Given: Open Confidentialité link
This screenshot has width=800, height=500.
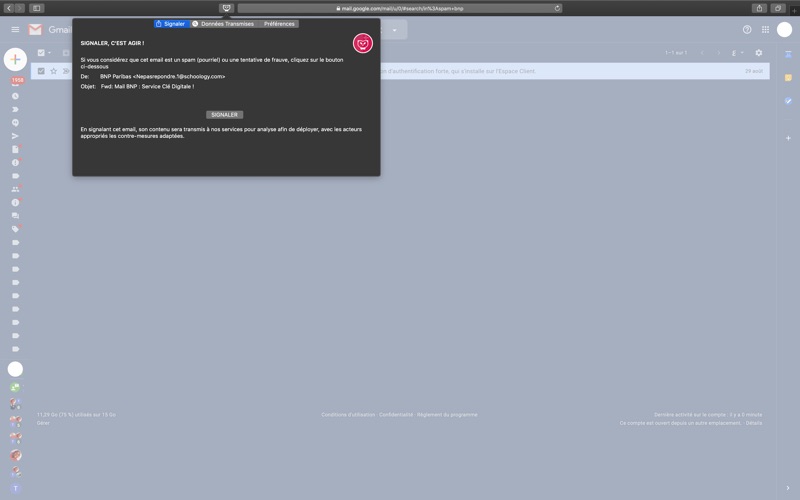Looking at the screenshot, I should 396,415.
